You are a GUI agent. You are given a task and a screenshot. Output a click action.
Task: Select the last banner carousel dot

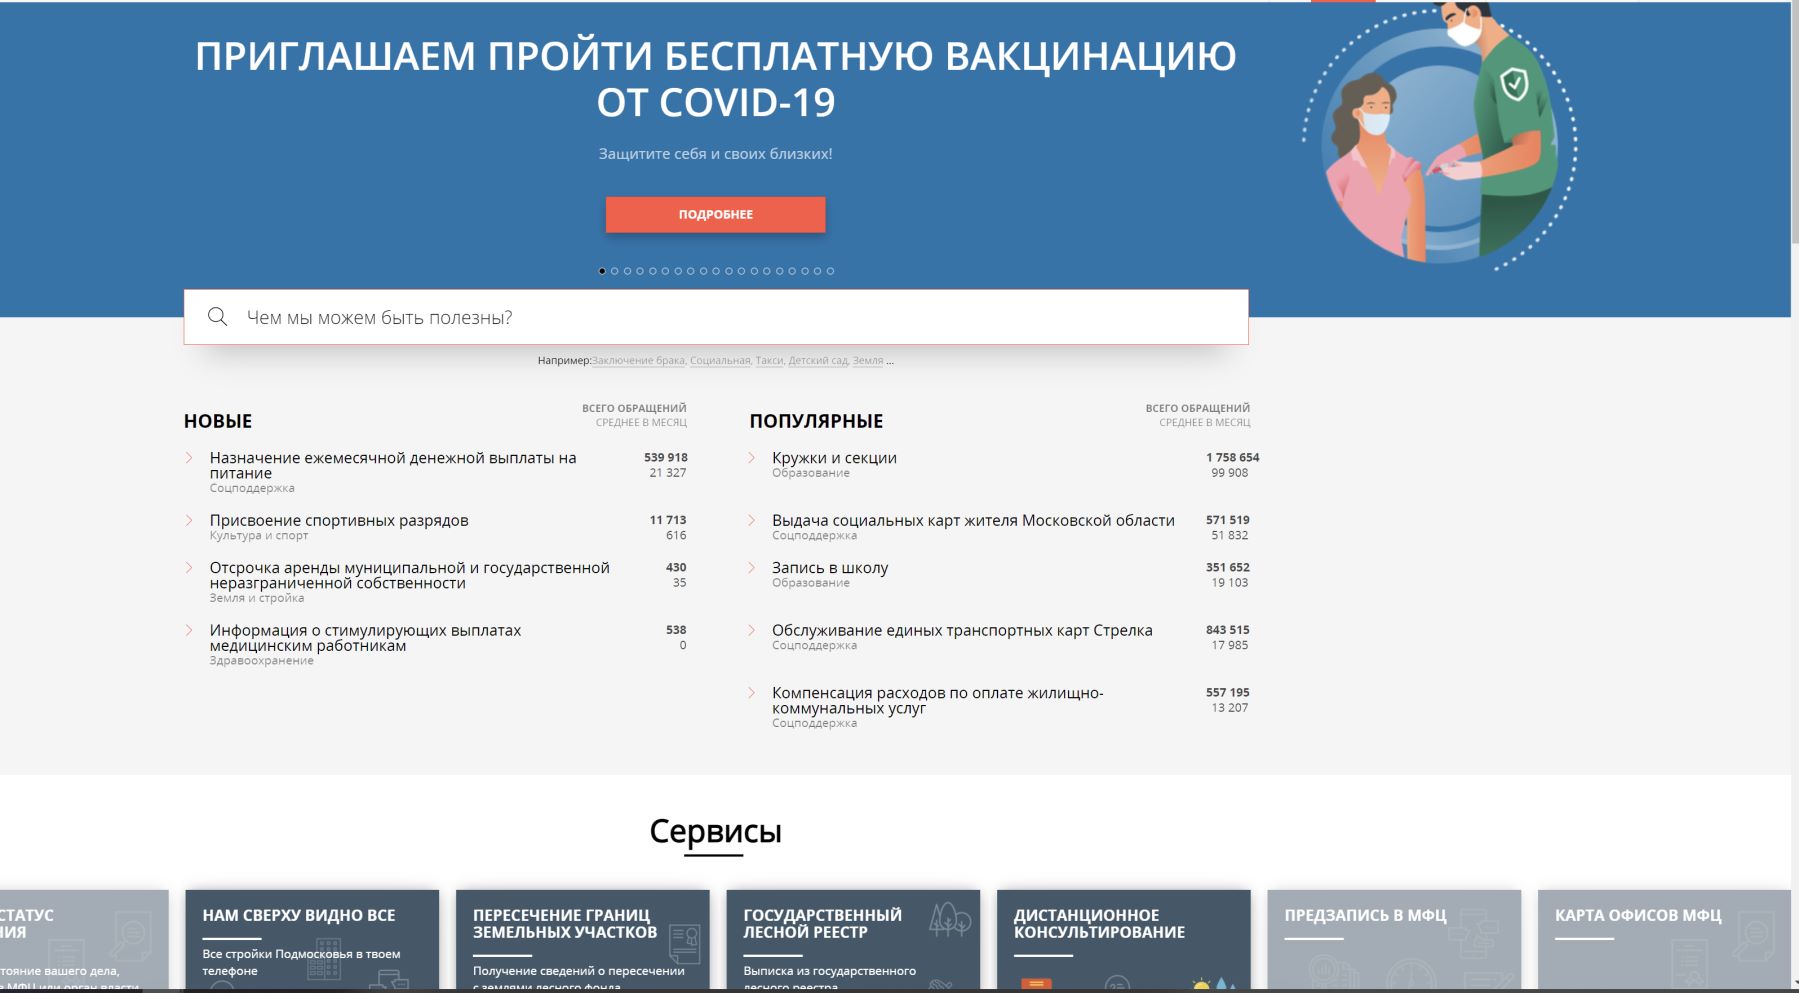(x=830, y=271)
